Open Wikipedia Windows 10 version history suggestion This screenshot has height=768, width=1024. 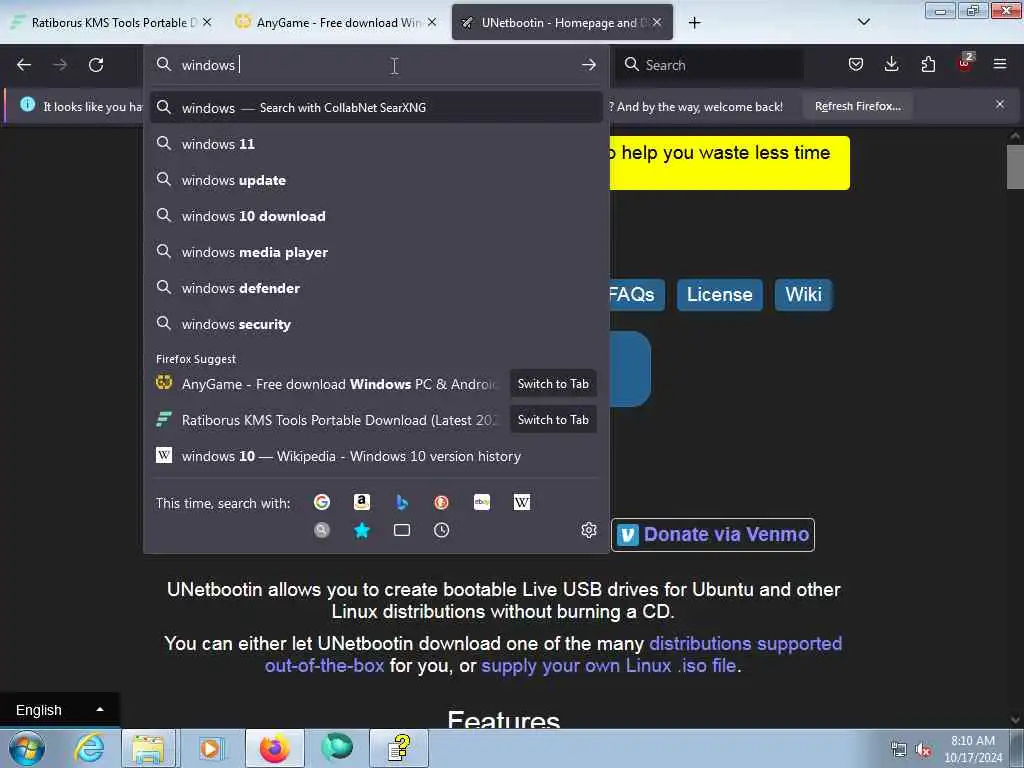tap(376, 456)
